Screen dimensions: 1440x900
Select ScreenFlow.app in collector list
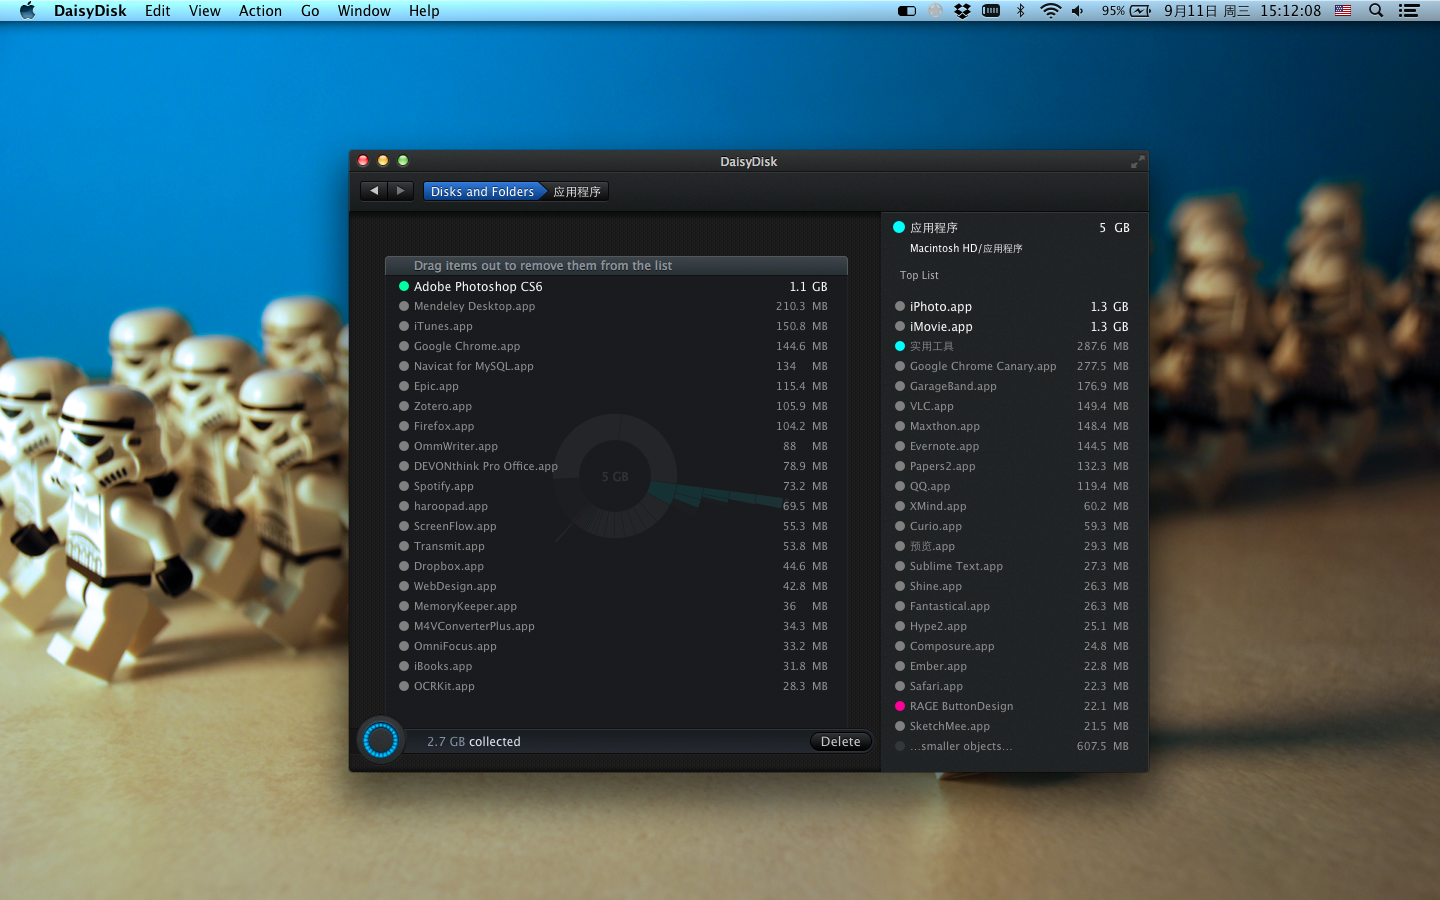(616, 526)
